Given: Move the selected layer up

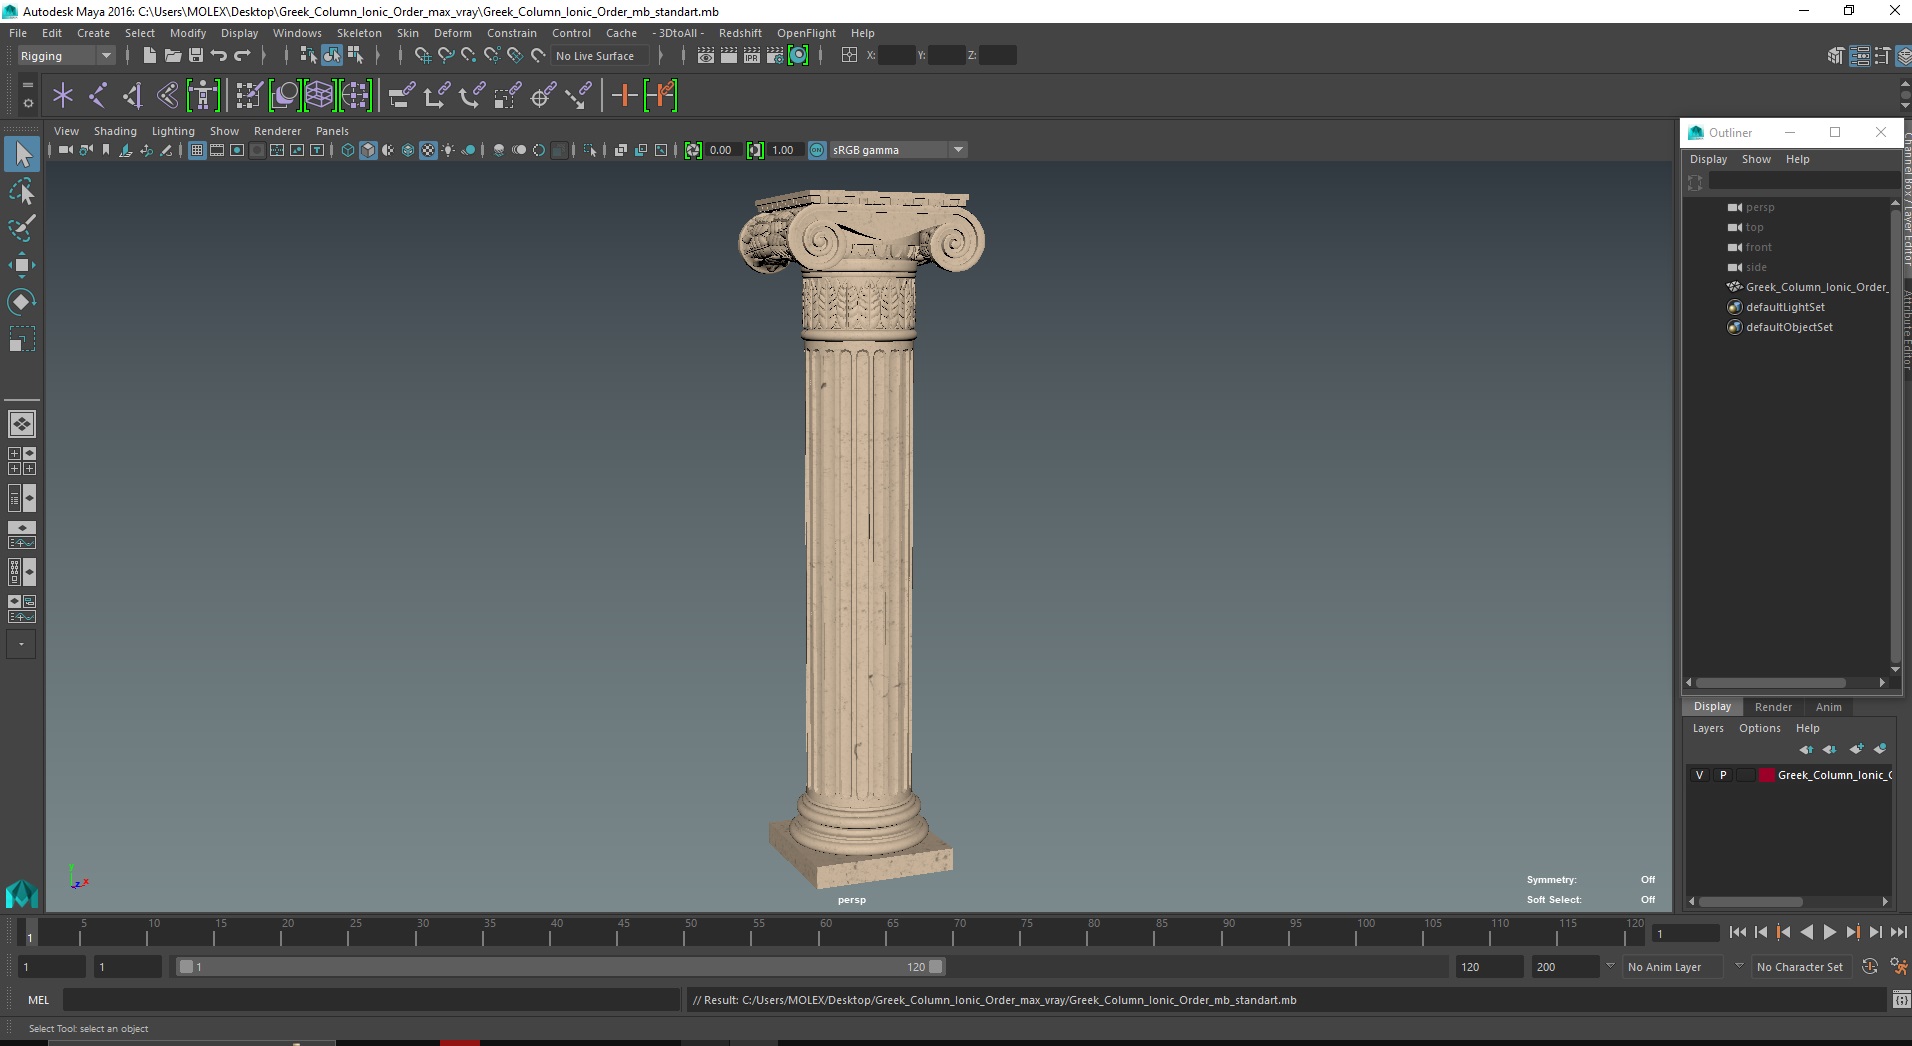Looking at the screenshot, I should (1805, 749).
